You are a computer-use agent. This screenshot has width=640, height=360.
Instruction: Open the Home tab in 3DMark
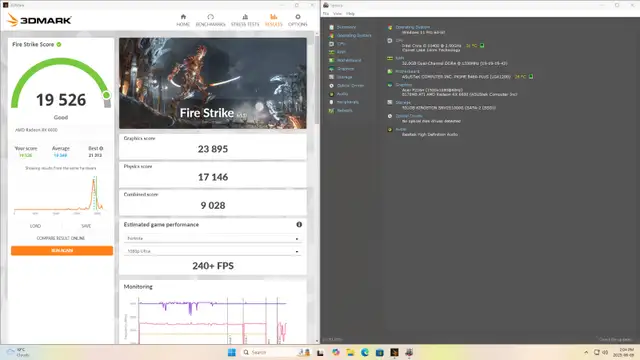[183, 20]
